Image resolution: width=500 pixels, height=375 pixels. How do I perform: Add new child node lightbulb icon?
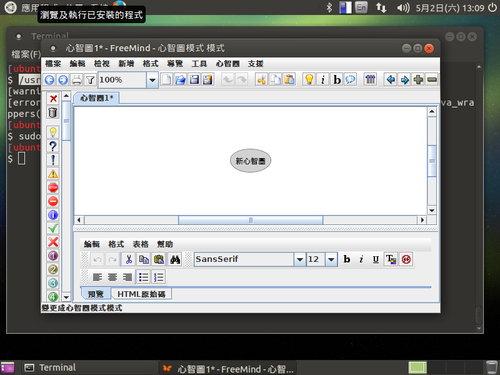309,80
